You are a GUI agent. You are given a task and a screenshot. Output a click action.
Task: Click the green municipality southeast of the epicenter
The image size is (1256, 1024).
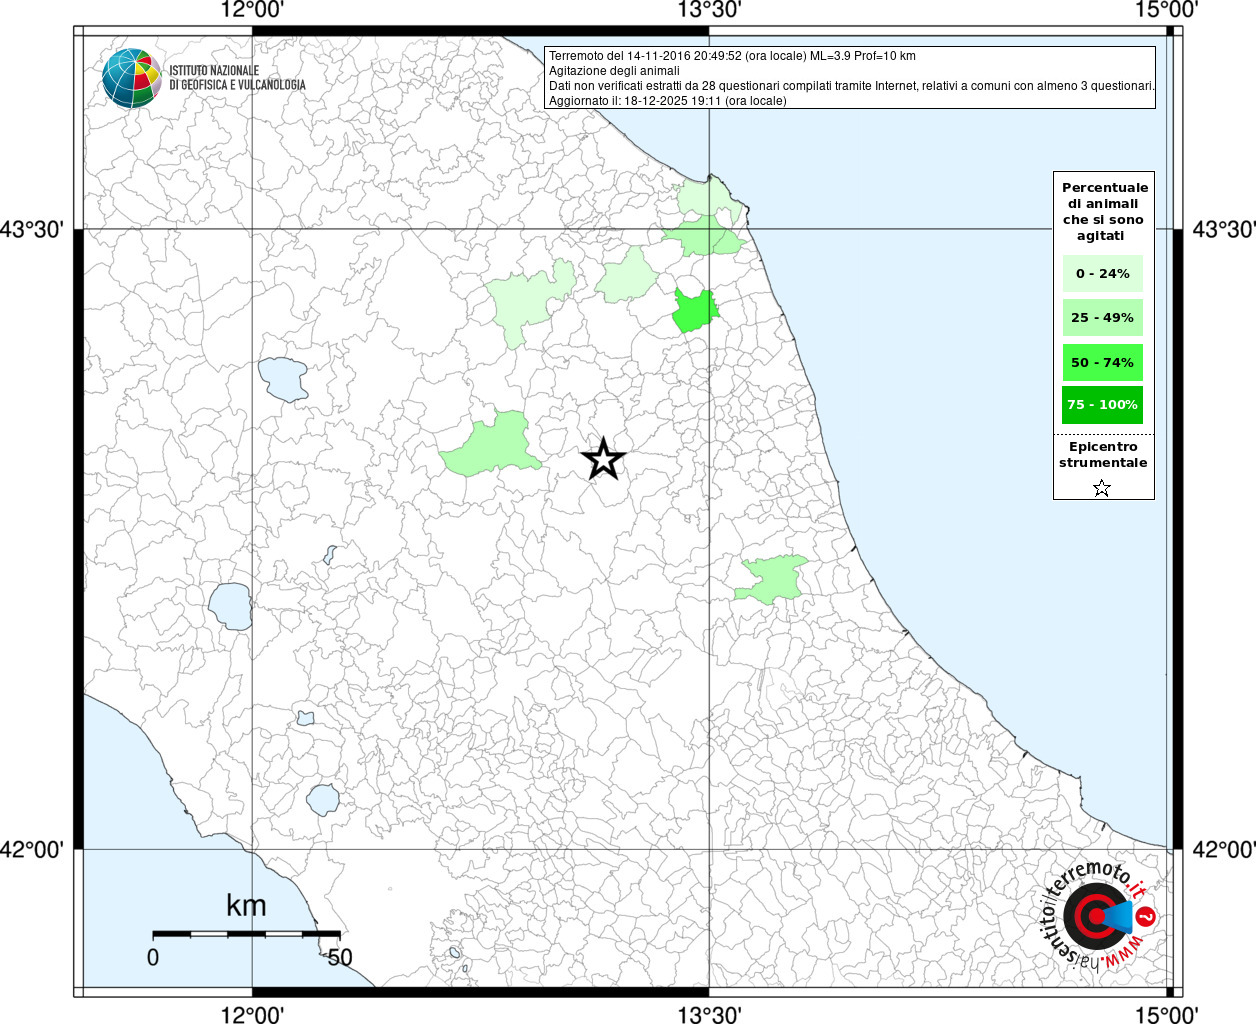point(771,579)
